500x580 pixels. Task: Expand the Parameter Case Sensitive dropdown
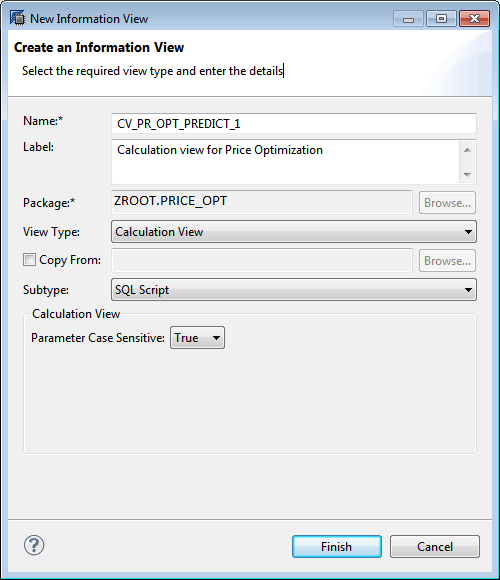[197, 337]
